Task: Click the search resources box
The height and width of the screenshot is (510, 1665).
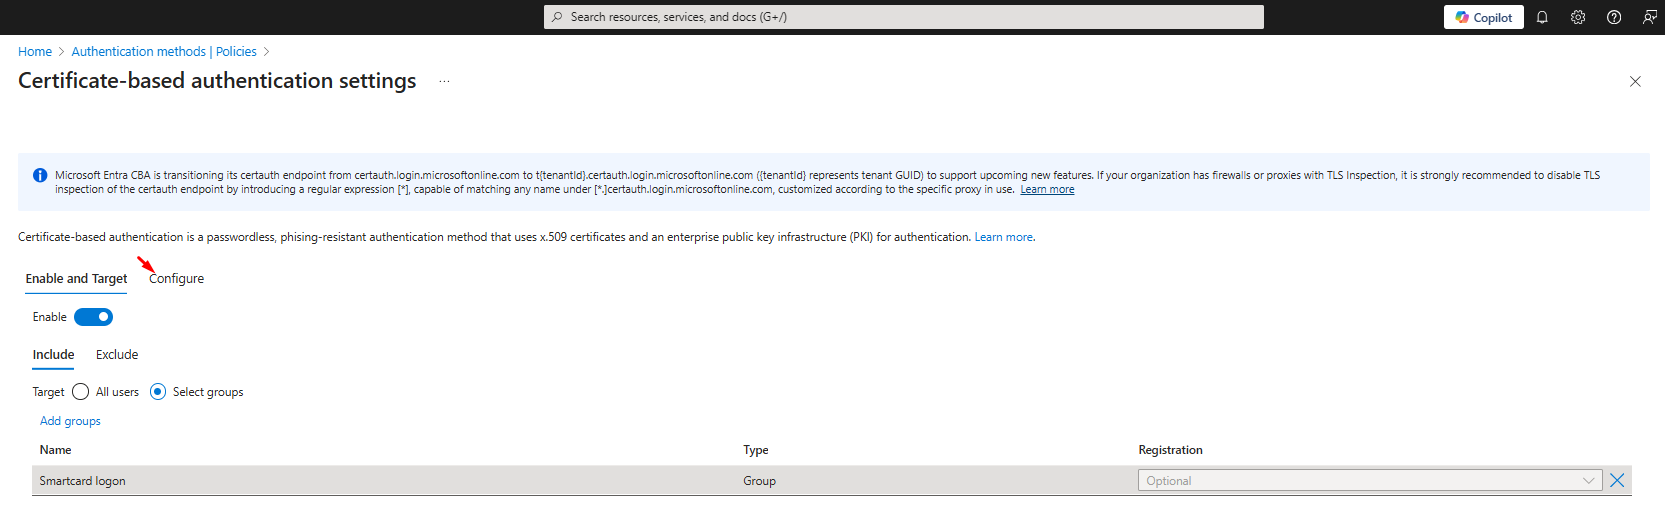Action: (x=903, y=17)
